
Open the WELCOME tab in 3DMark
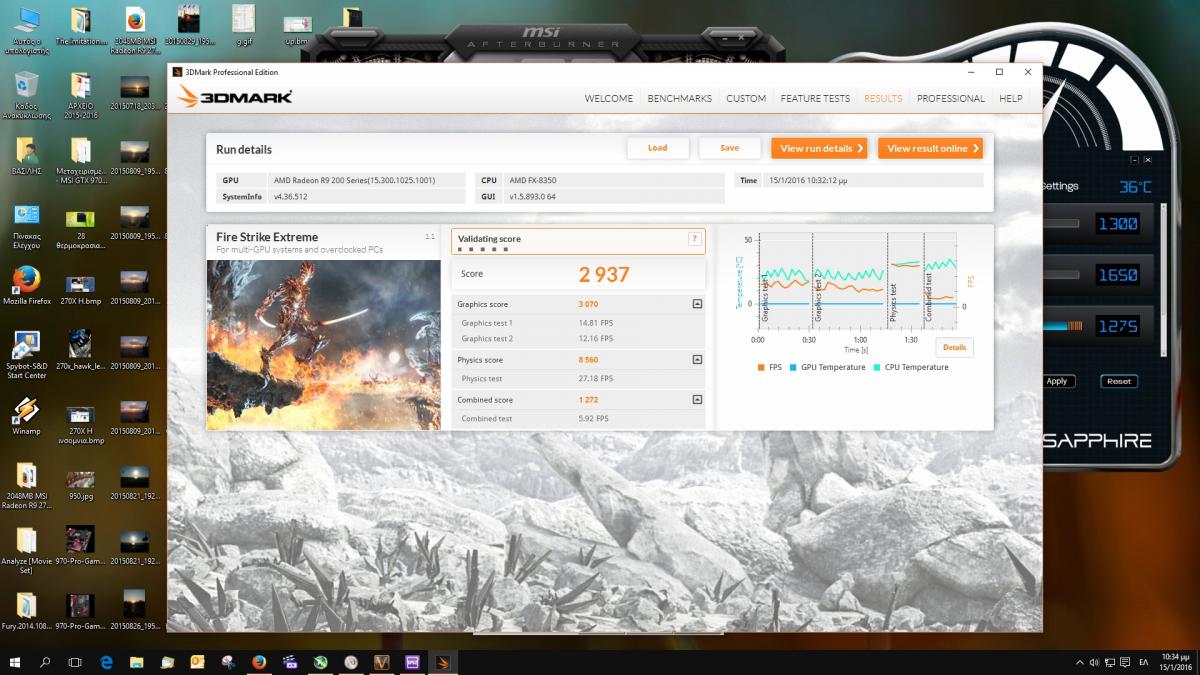tap(609, 98)
